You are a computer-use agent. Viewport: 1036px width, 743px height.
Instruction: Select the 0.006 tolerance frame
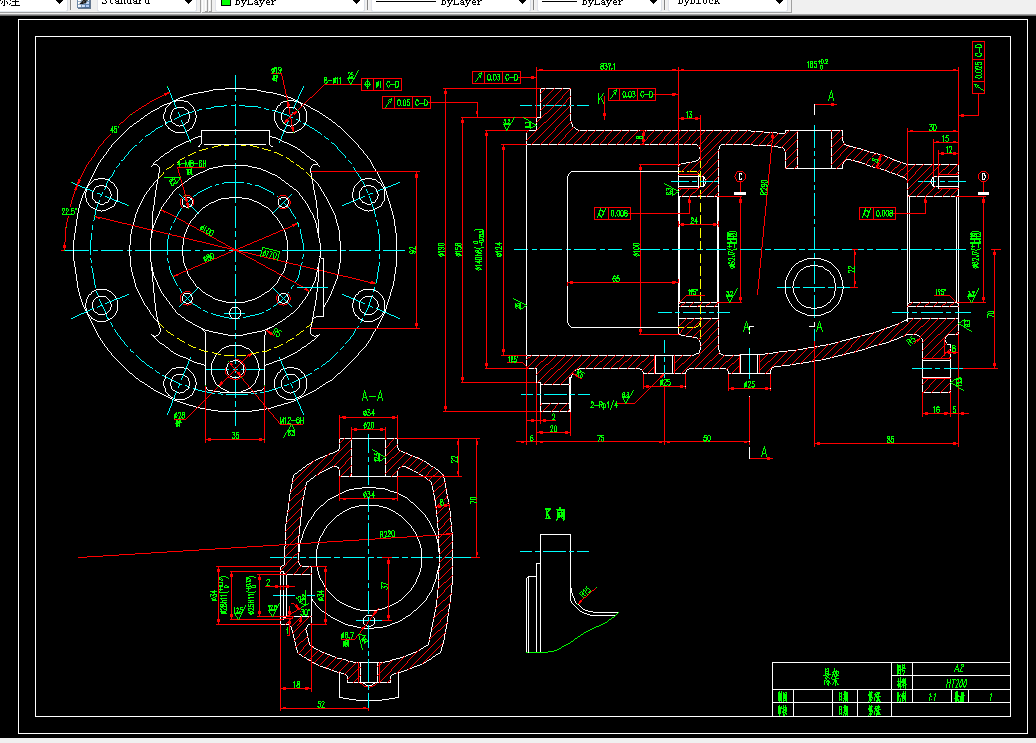point(612,213)
